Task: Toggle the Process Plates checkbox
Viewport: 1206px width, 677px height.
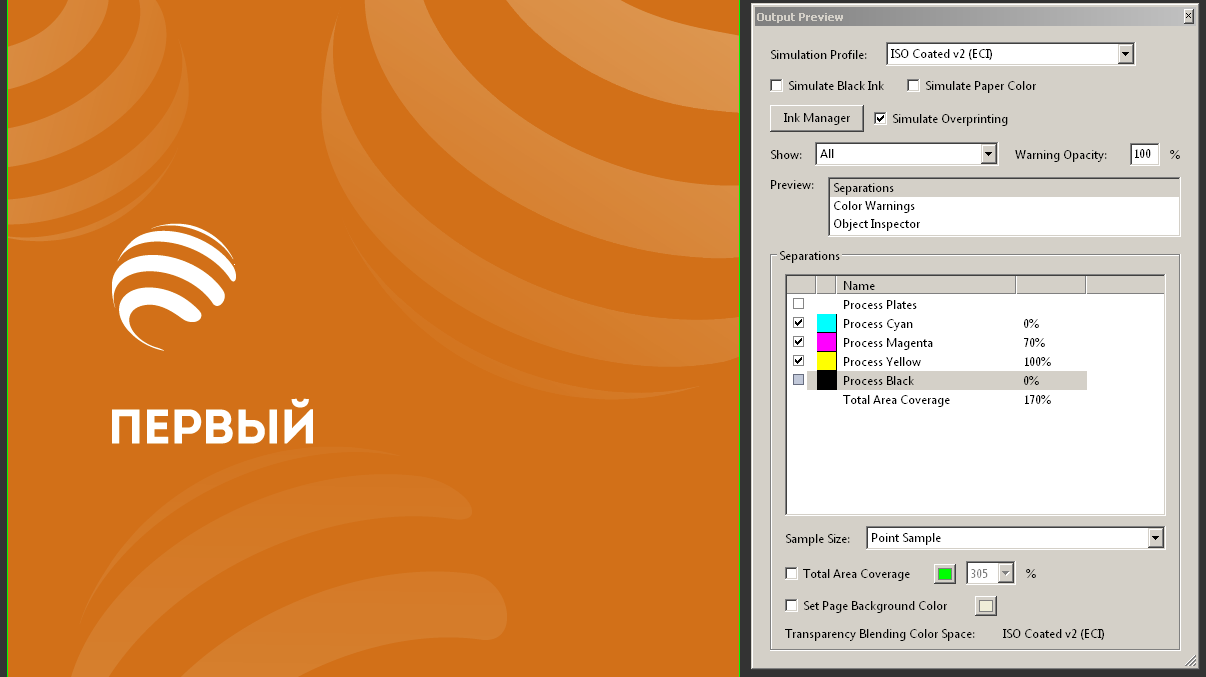Action: (x=798, y=304)
